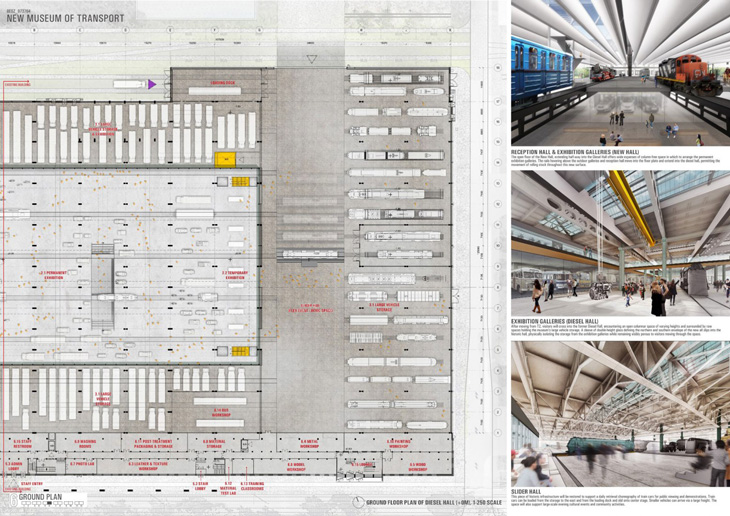Click the 2.2 Temporary Exhibition label
The width and height of the screenshot is (730, 516).
(235, 275)
